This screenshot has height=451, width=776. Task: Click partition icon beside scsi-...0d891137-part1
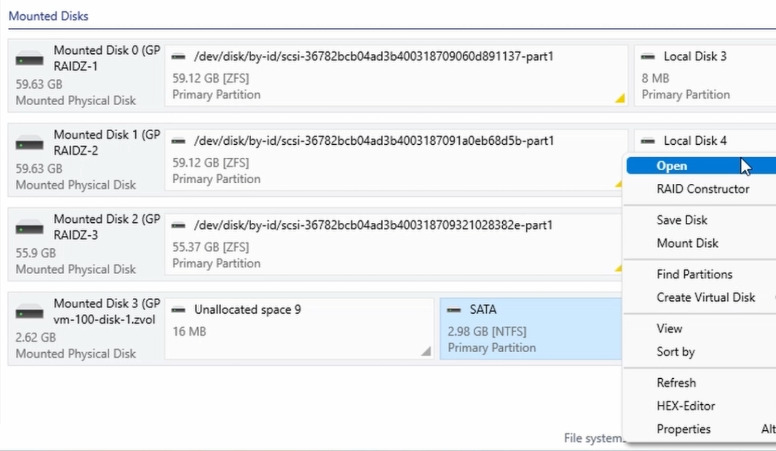[178, 57]
